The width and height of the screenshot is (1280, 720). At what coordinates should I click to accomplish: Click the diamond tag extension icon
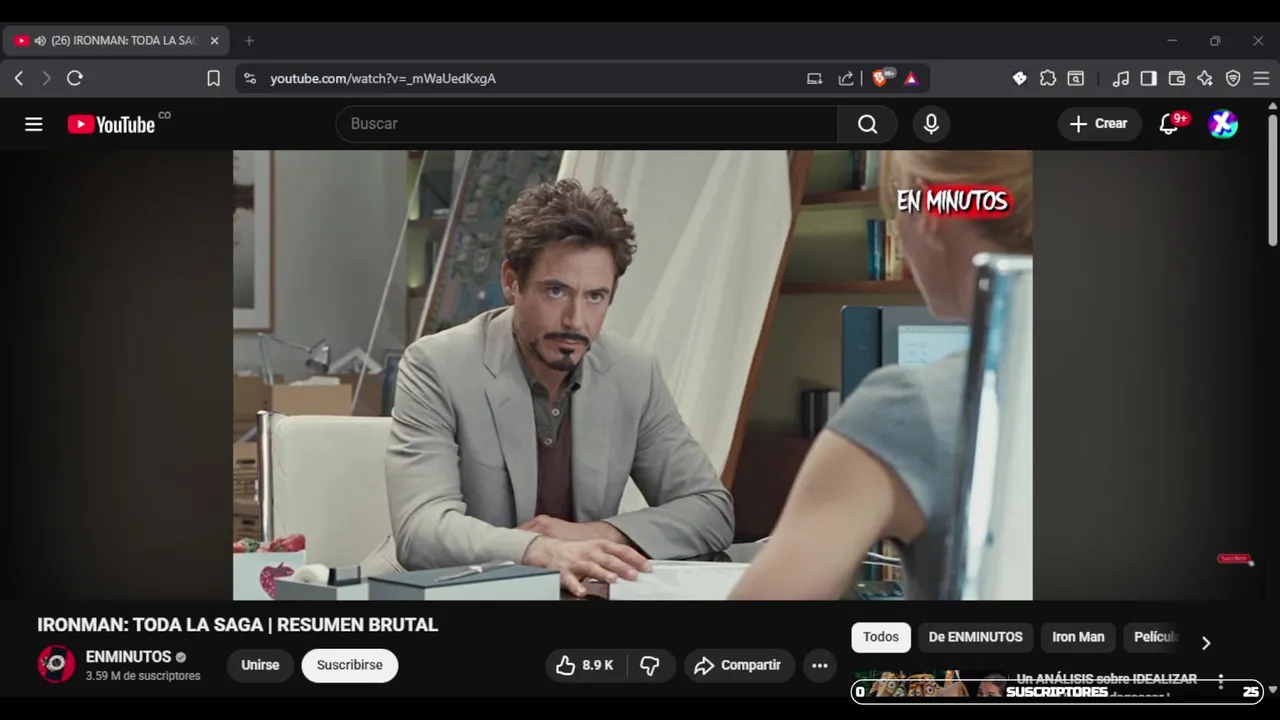point(1019,78)
